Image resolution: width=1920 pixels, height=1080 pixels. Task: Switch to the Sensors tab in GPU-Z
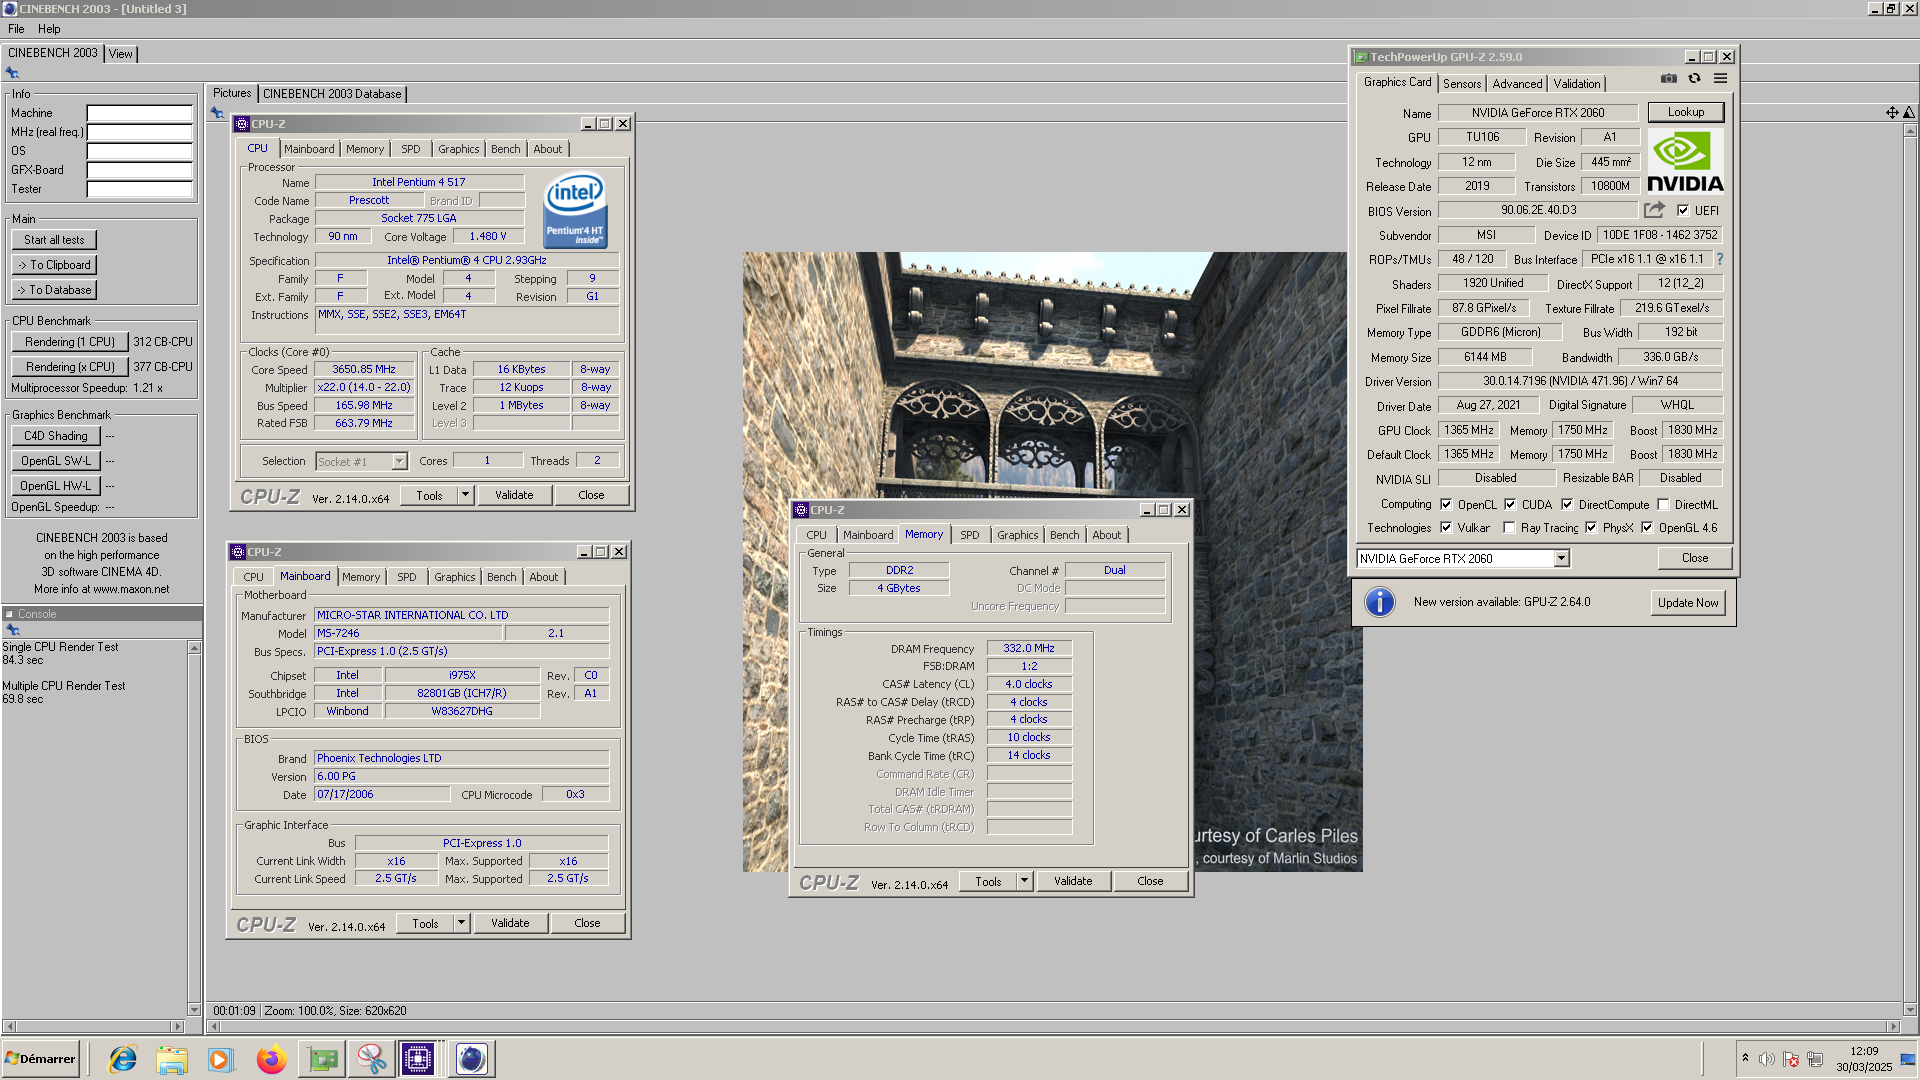click(x=1461, y=84)
